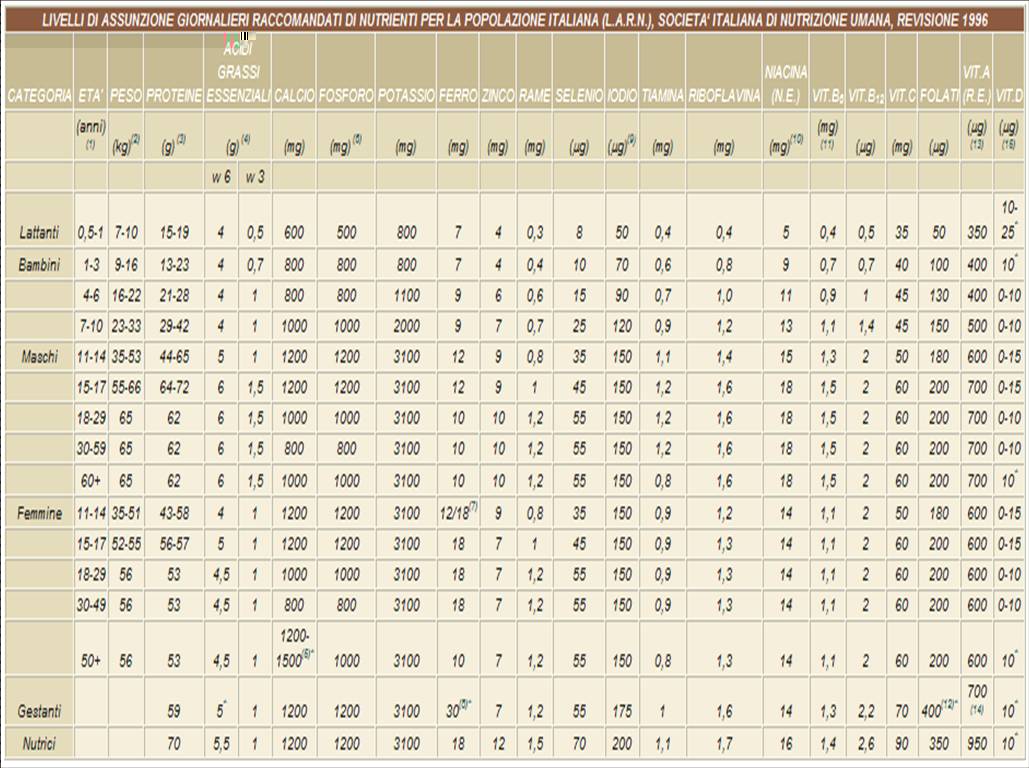Click the 12/18 iron value cell
Screen dimensions: 1029x768
[457, 512]
